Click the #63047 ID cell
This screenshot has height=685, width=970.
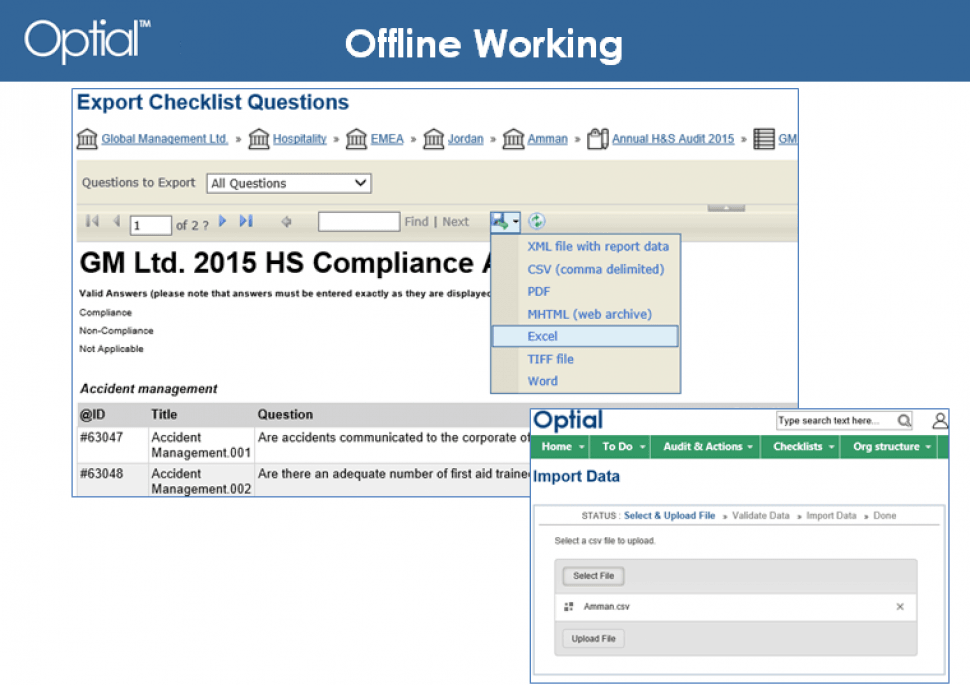click(x=113, y=444)
